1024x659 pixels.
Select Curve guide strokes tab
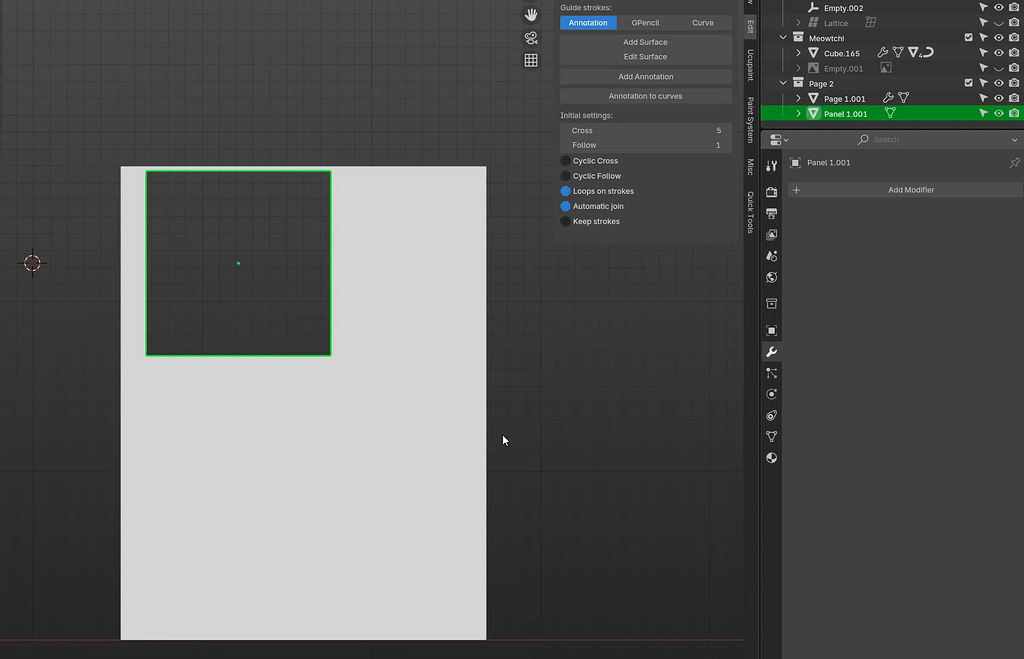point(703,23)
